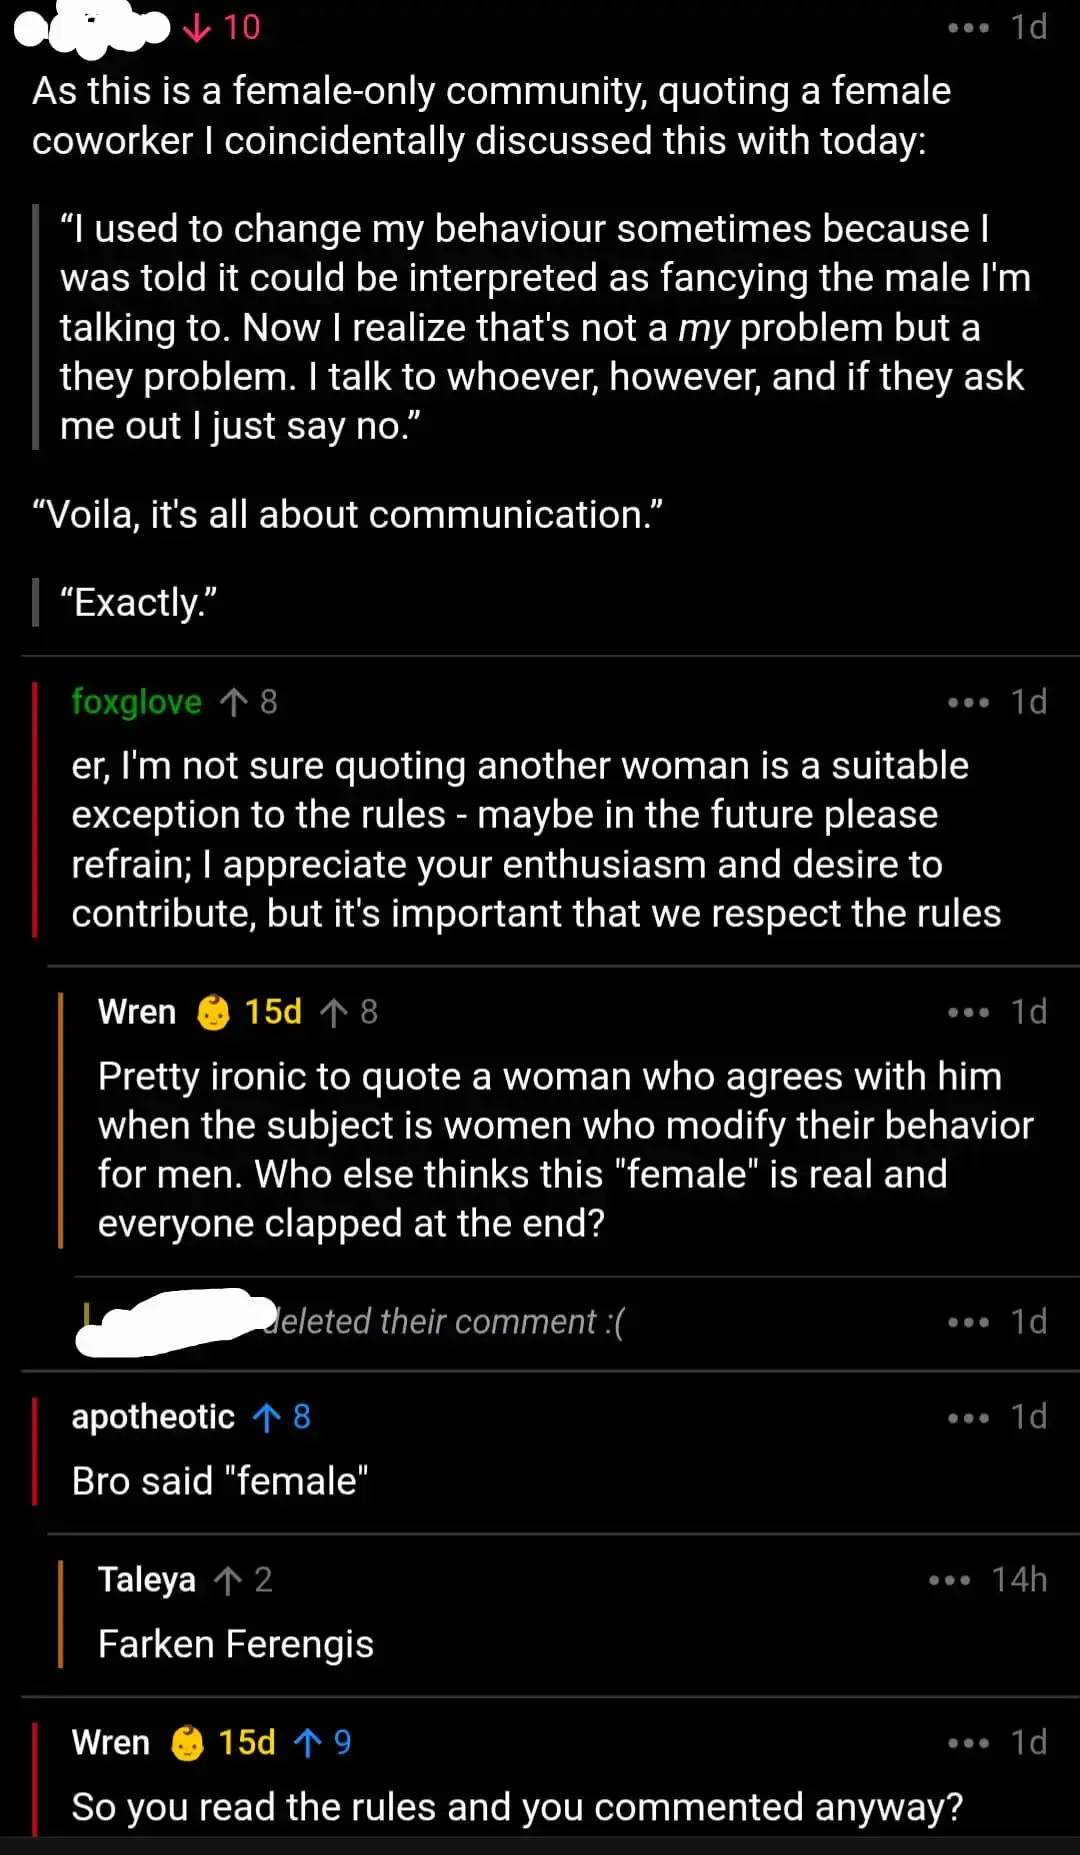
Task: Open the three-dot menu on Wren's bottom comment
Action: (x=968, y=1743)
